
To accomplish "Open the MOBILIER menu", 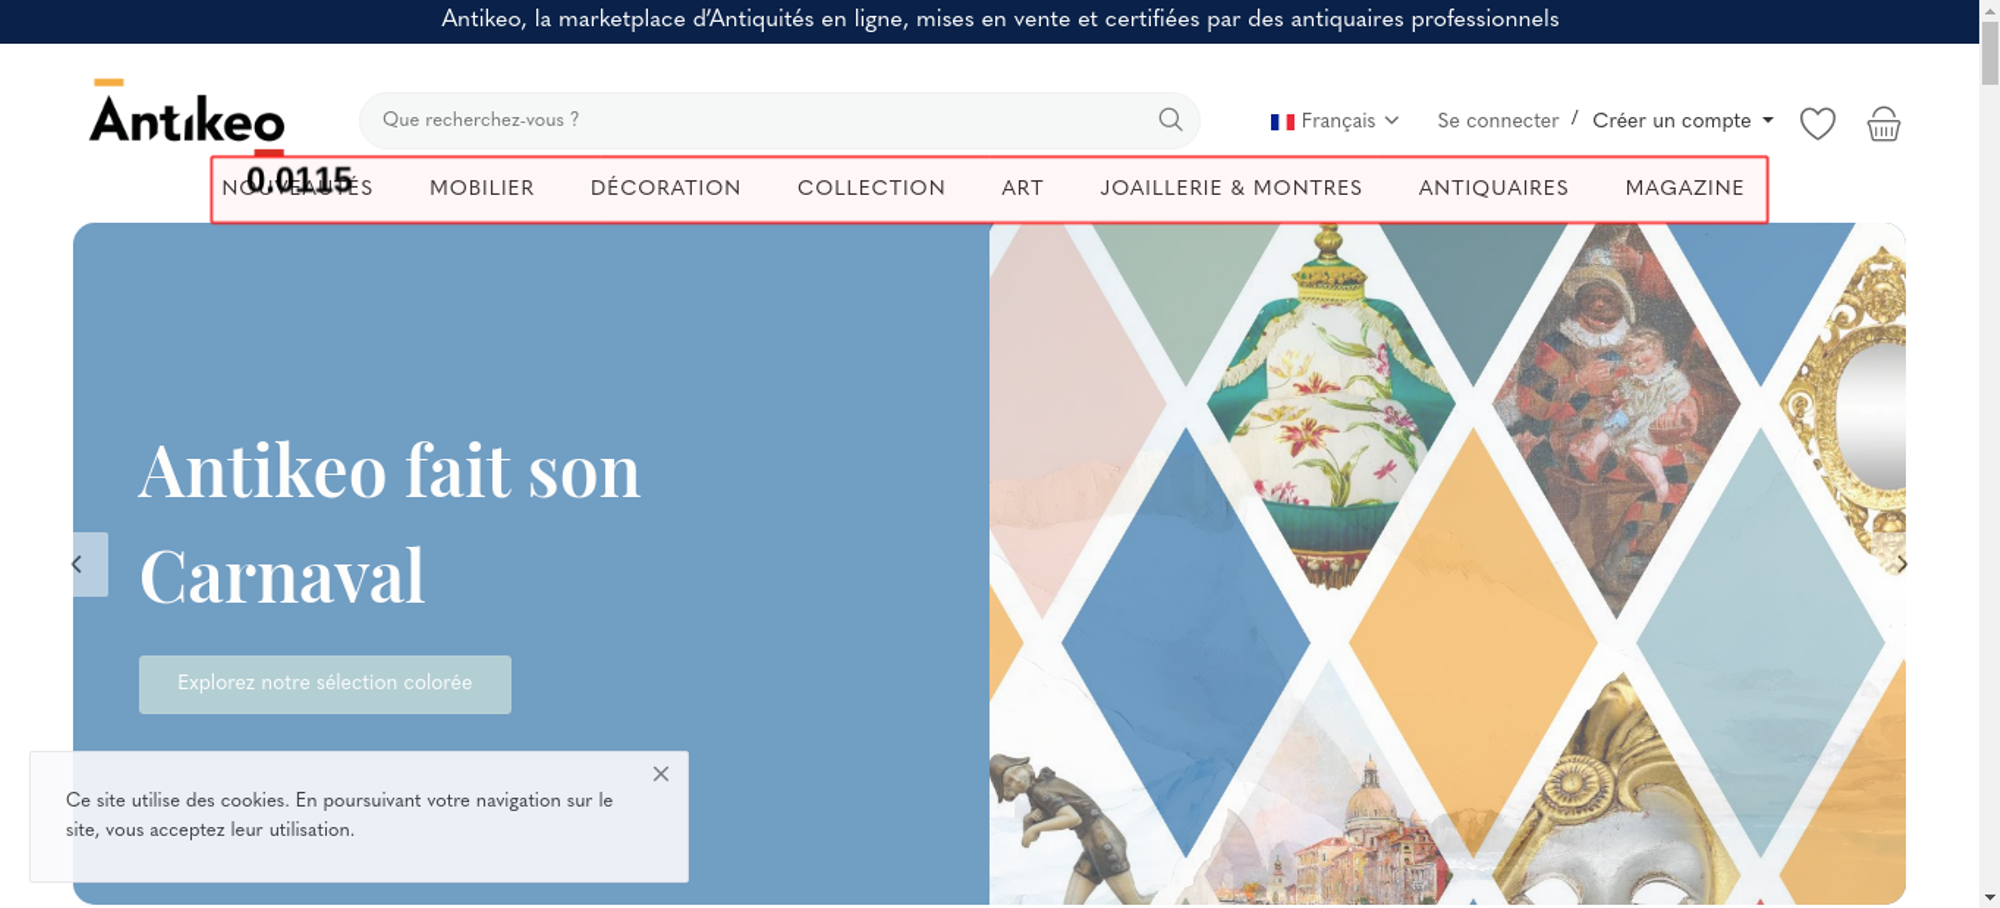I will tap(482, 188).
